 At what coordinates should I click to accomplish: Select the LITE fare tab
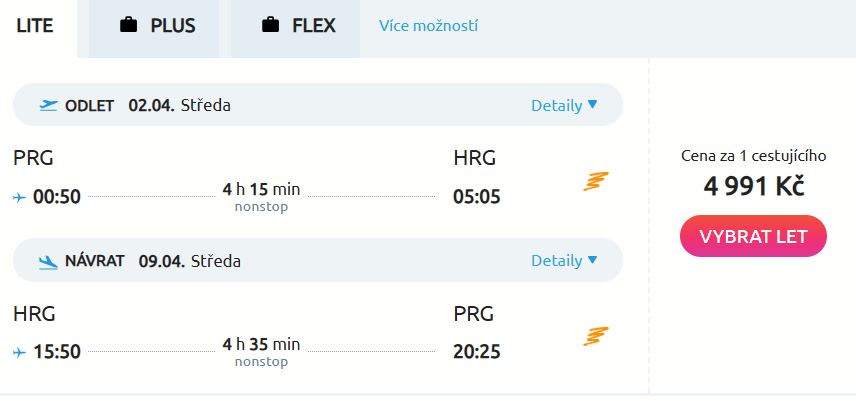click(36, 26)
